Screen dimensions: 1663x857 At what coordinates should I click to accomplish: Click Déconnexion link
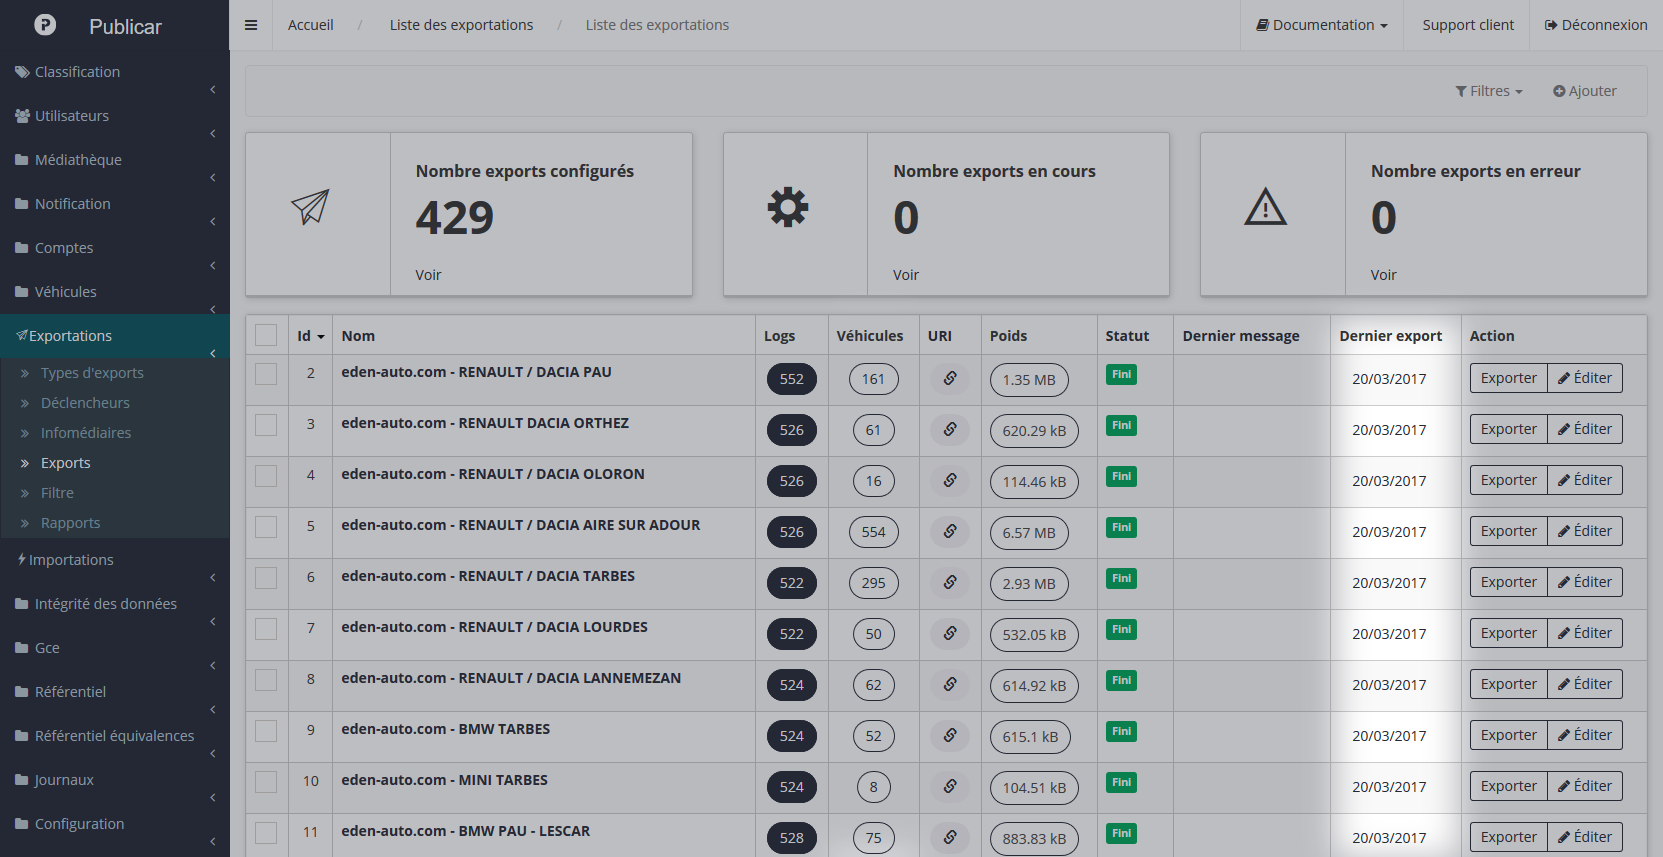click(x=1596, y=25)
